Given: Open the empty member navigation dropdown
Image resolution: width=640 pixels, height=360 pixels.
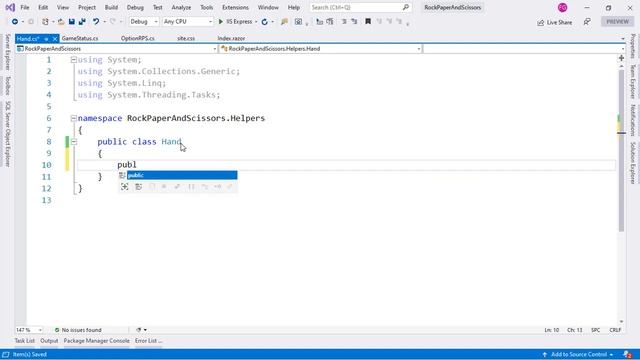Looking at the screenshot, I should 524,49.
